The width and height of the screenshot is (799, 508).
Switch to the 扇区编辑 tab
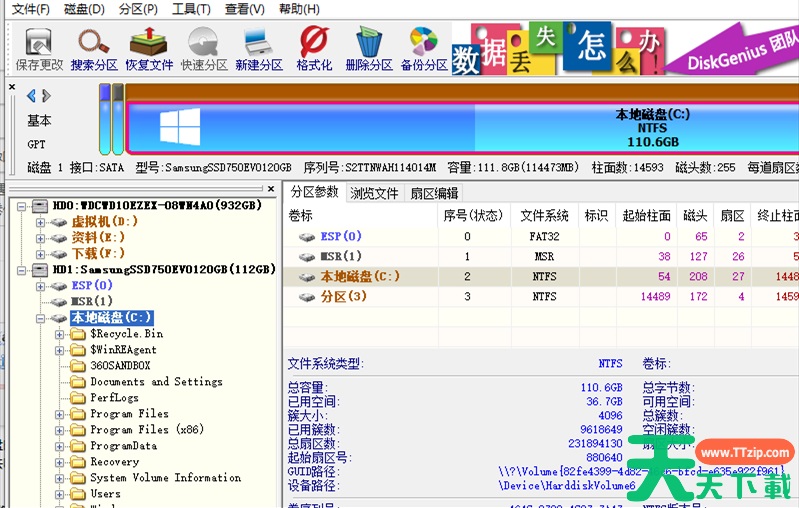(434, 193)
